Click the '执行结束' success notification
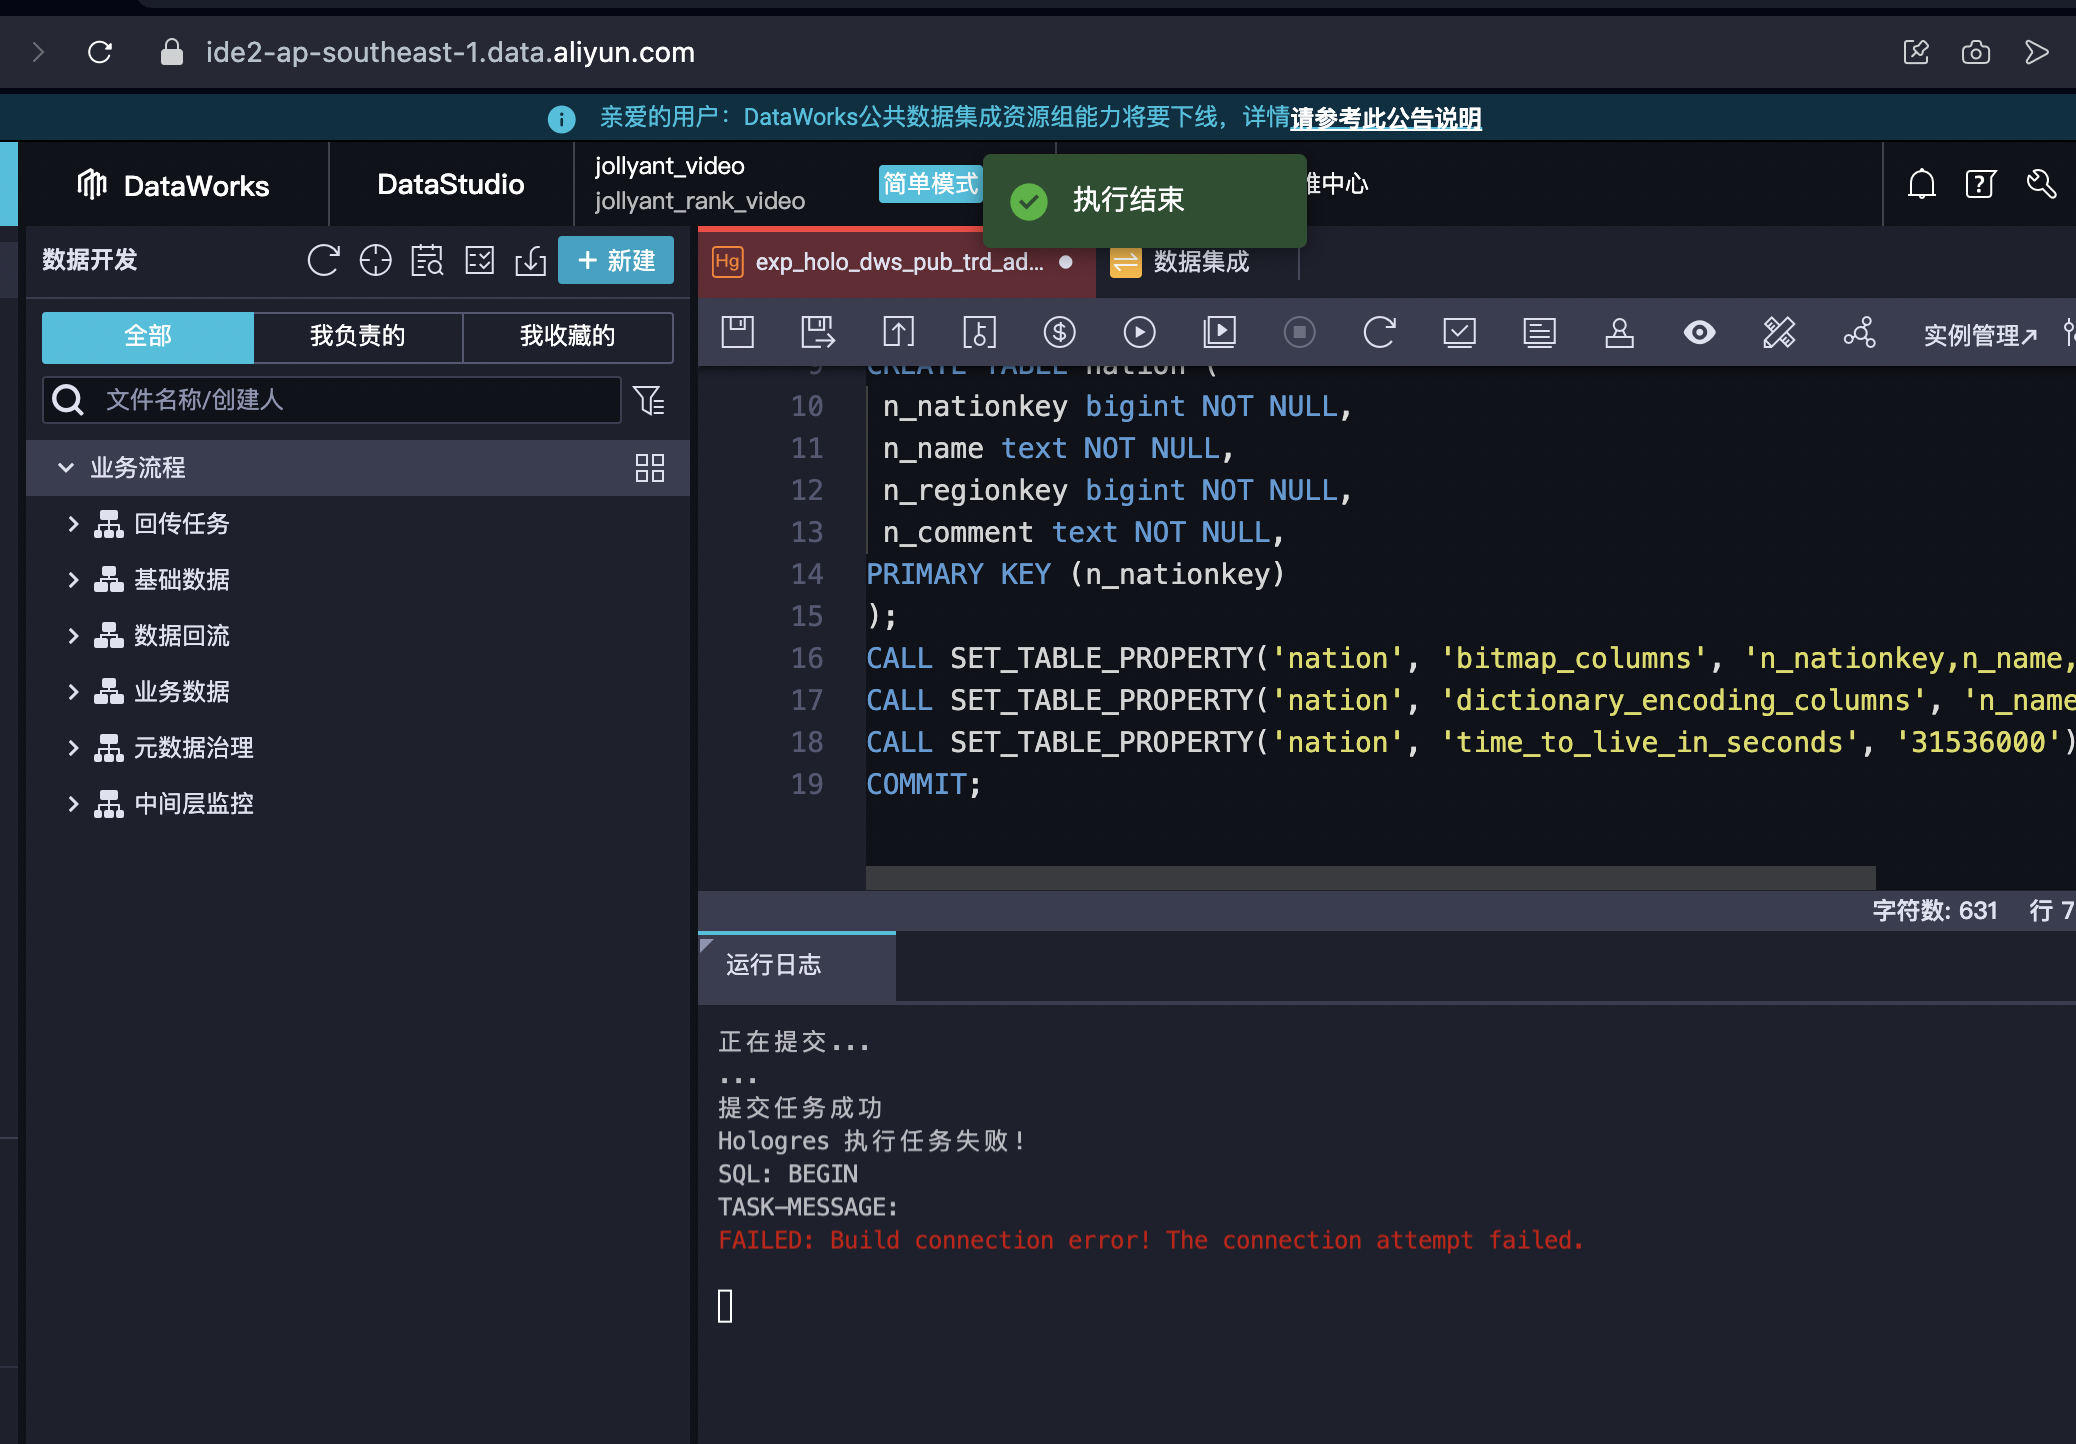Screen dimensions: 2076x1444 click(1145, 200)
